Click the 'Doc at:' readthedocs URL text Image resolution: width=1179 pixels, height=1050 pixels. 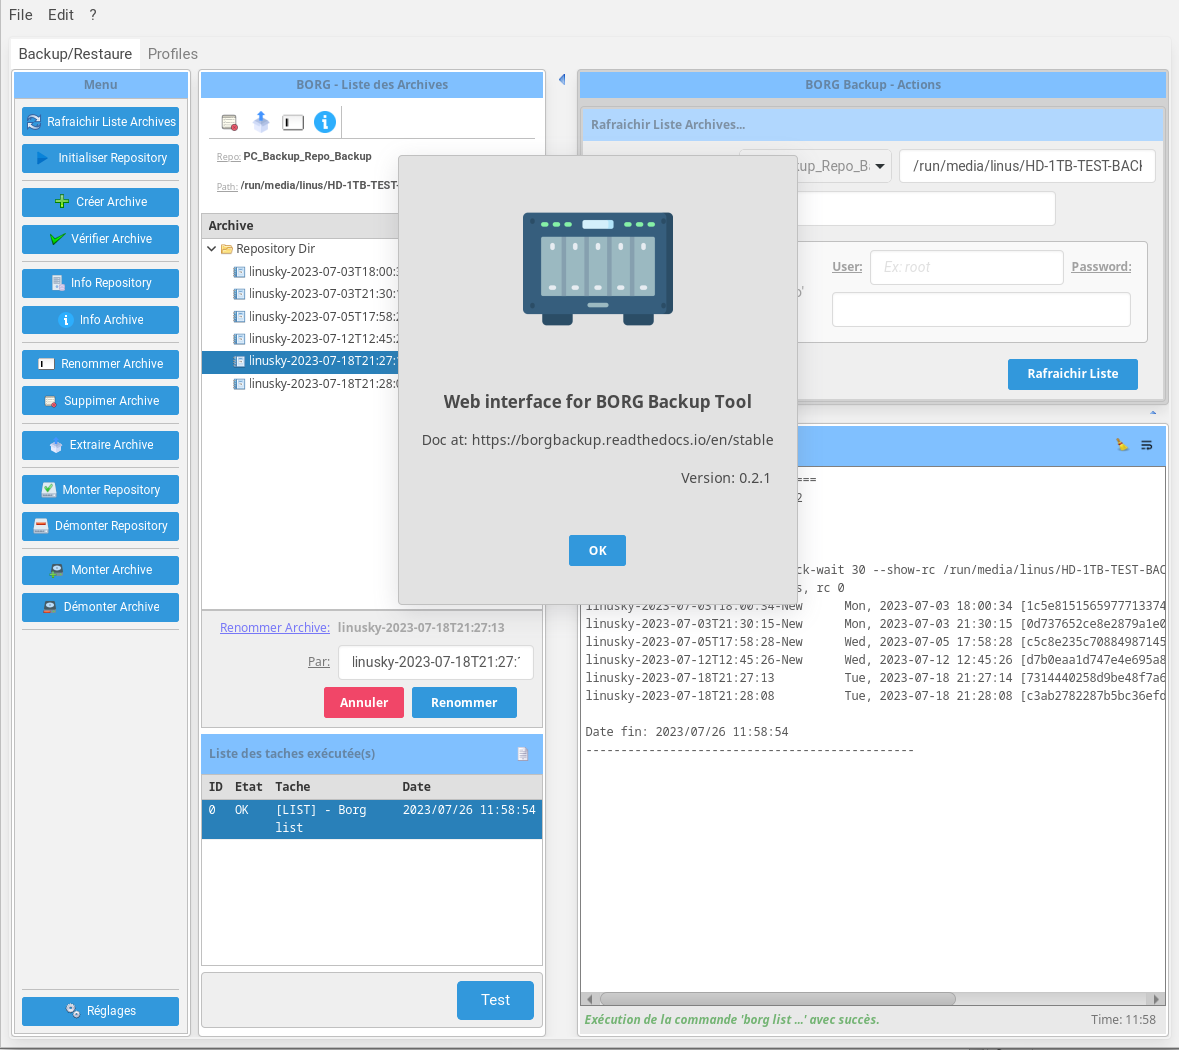click(x=597, y=440)
